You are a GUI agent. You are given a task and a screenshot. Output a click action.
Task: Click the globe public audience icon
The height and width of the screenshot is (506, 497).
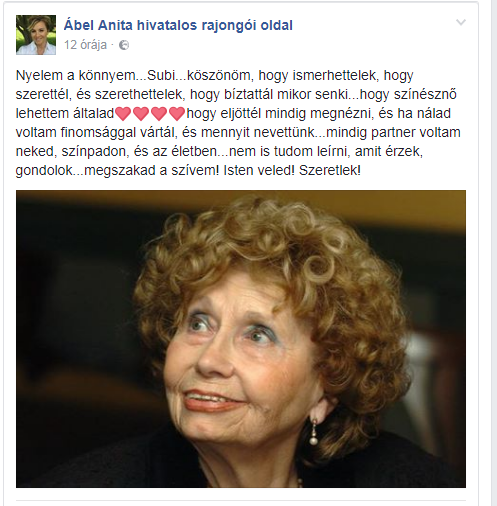click(x=124, y=45)
